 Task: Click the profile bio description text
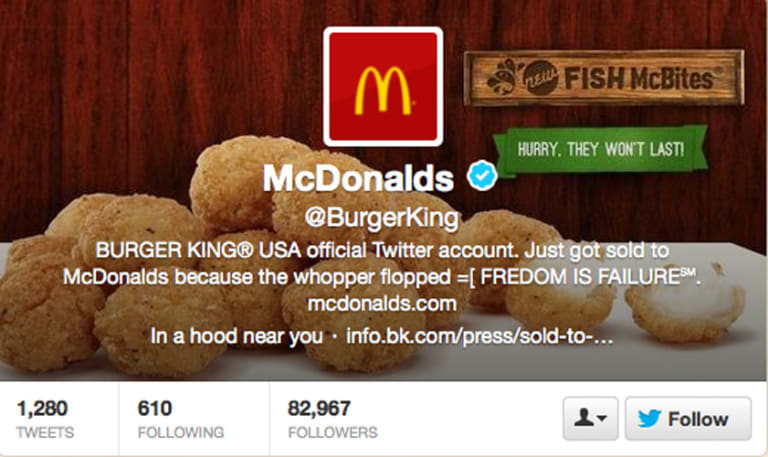382,264
